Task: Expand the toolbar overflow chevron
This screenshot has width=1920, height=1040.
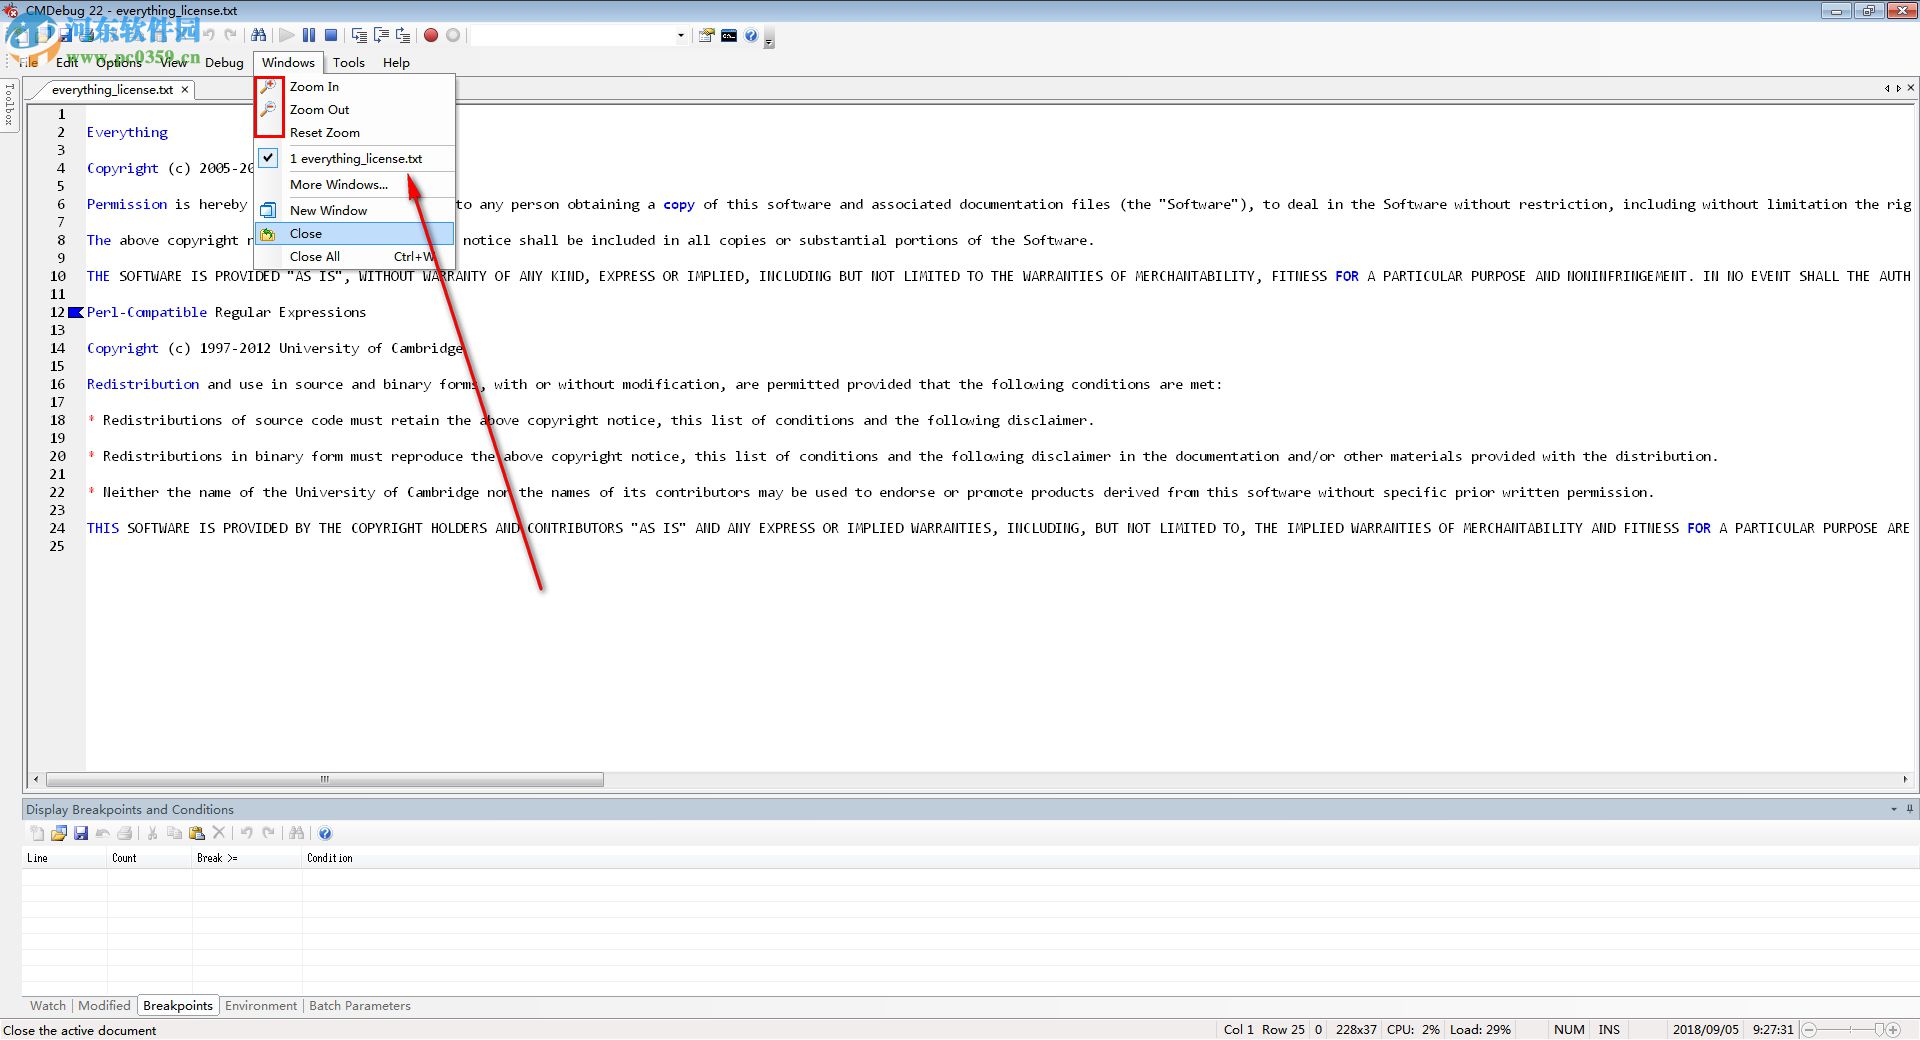Action: [768, 40]
